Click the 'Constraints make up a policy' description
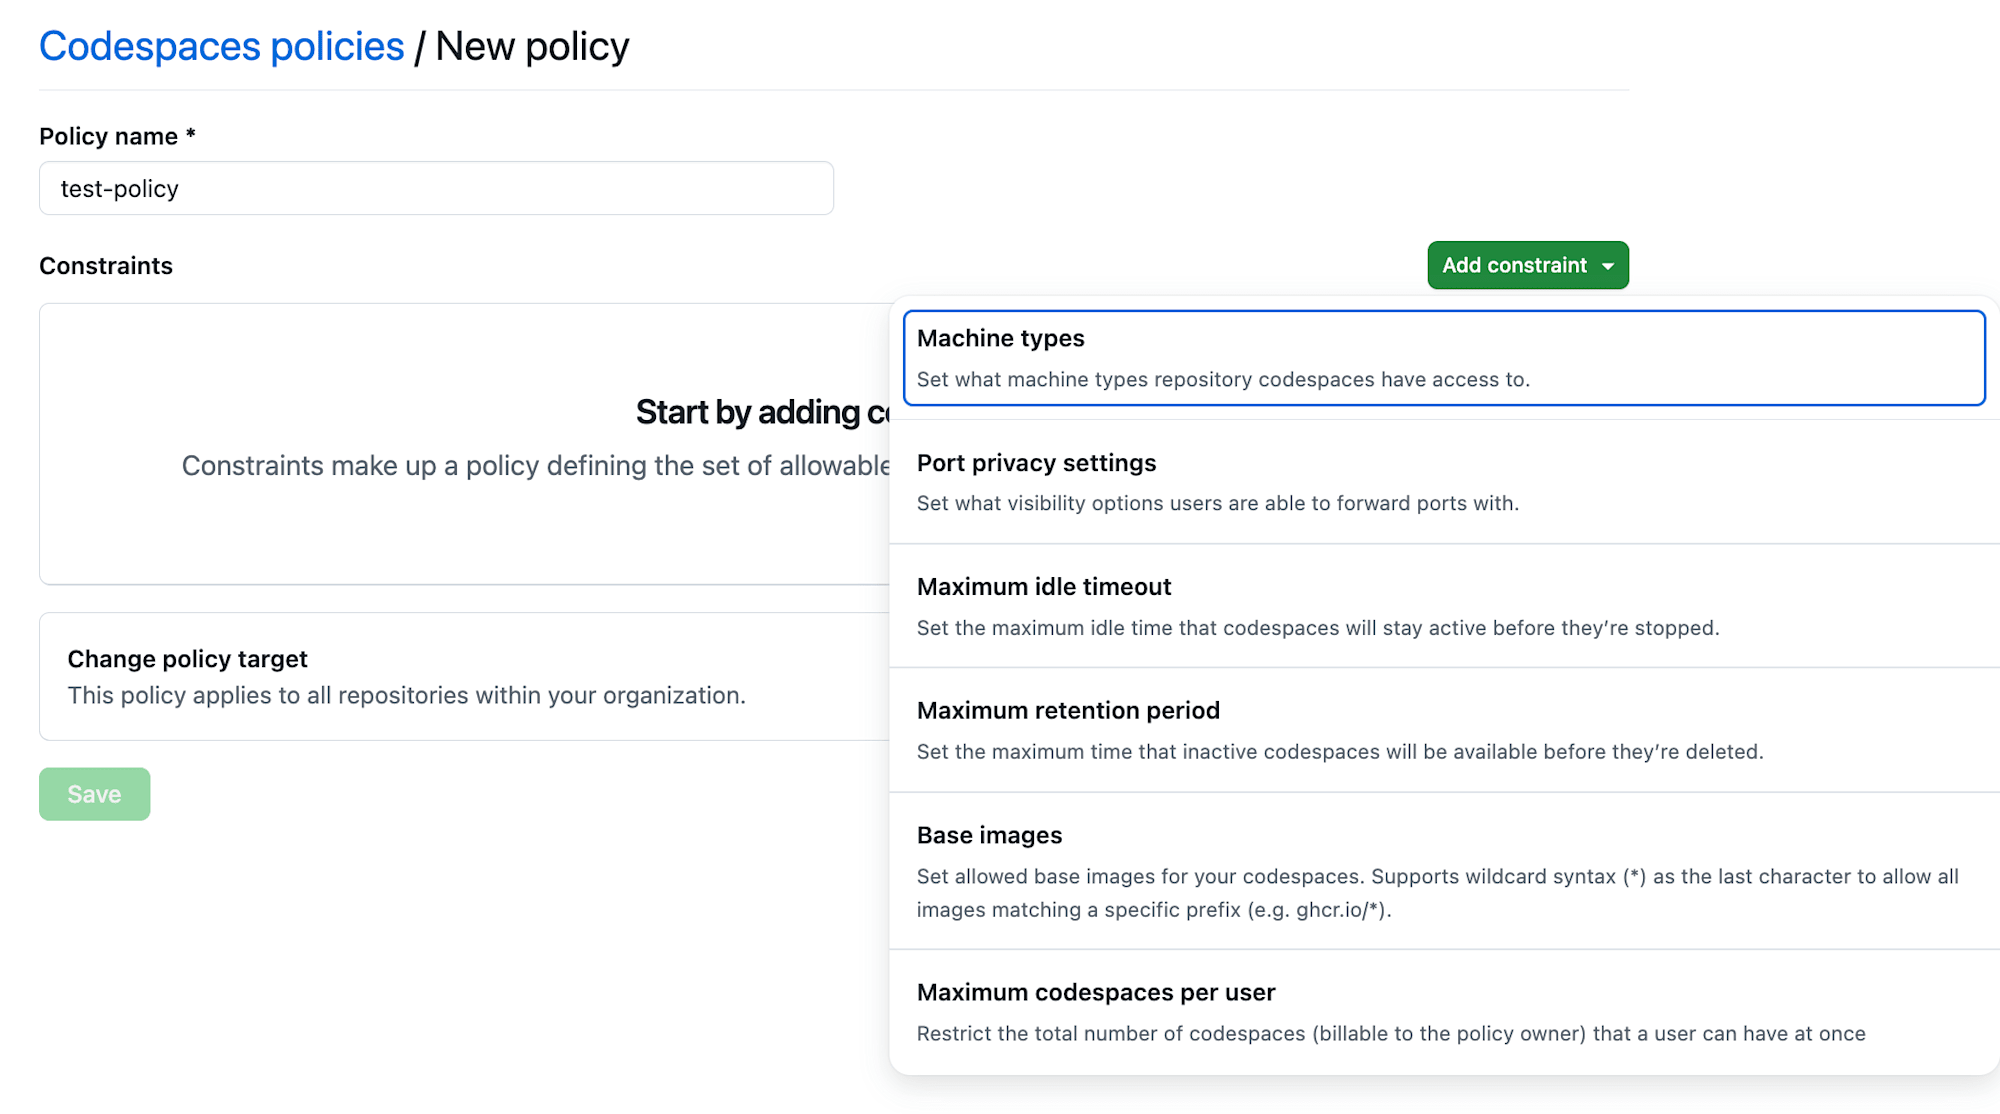This screenshot has height=1114, width=2000. 535,466
